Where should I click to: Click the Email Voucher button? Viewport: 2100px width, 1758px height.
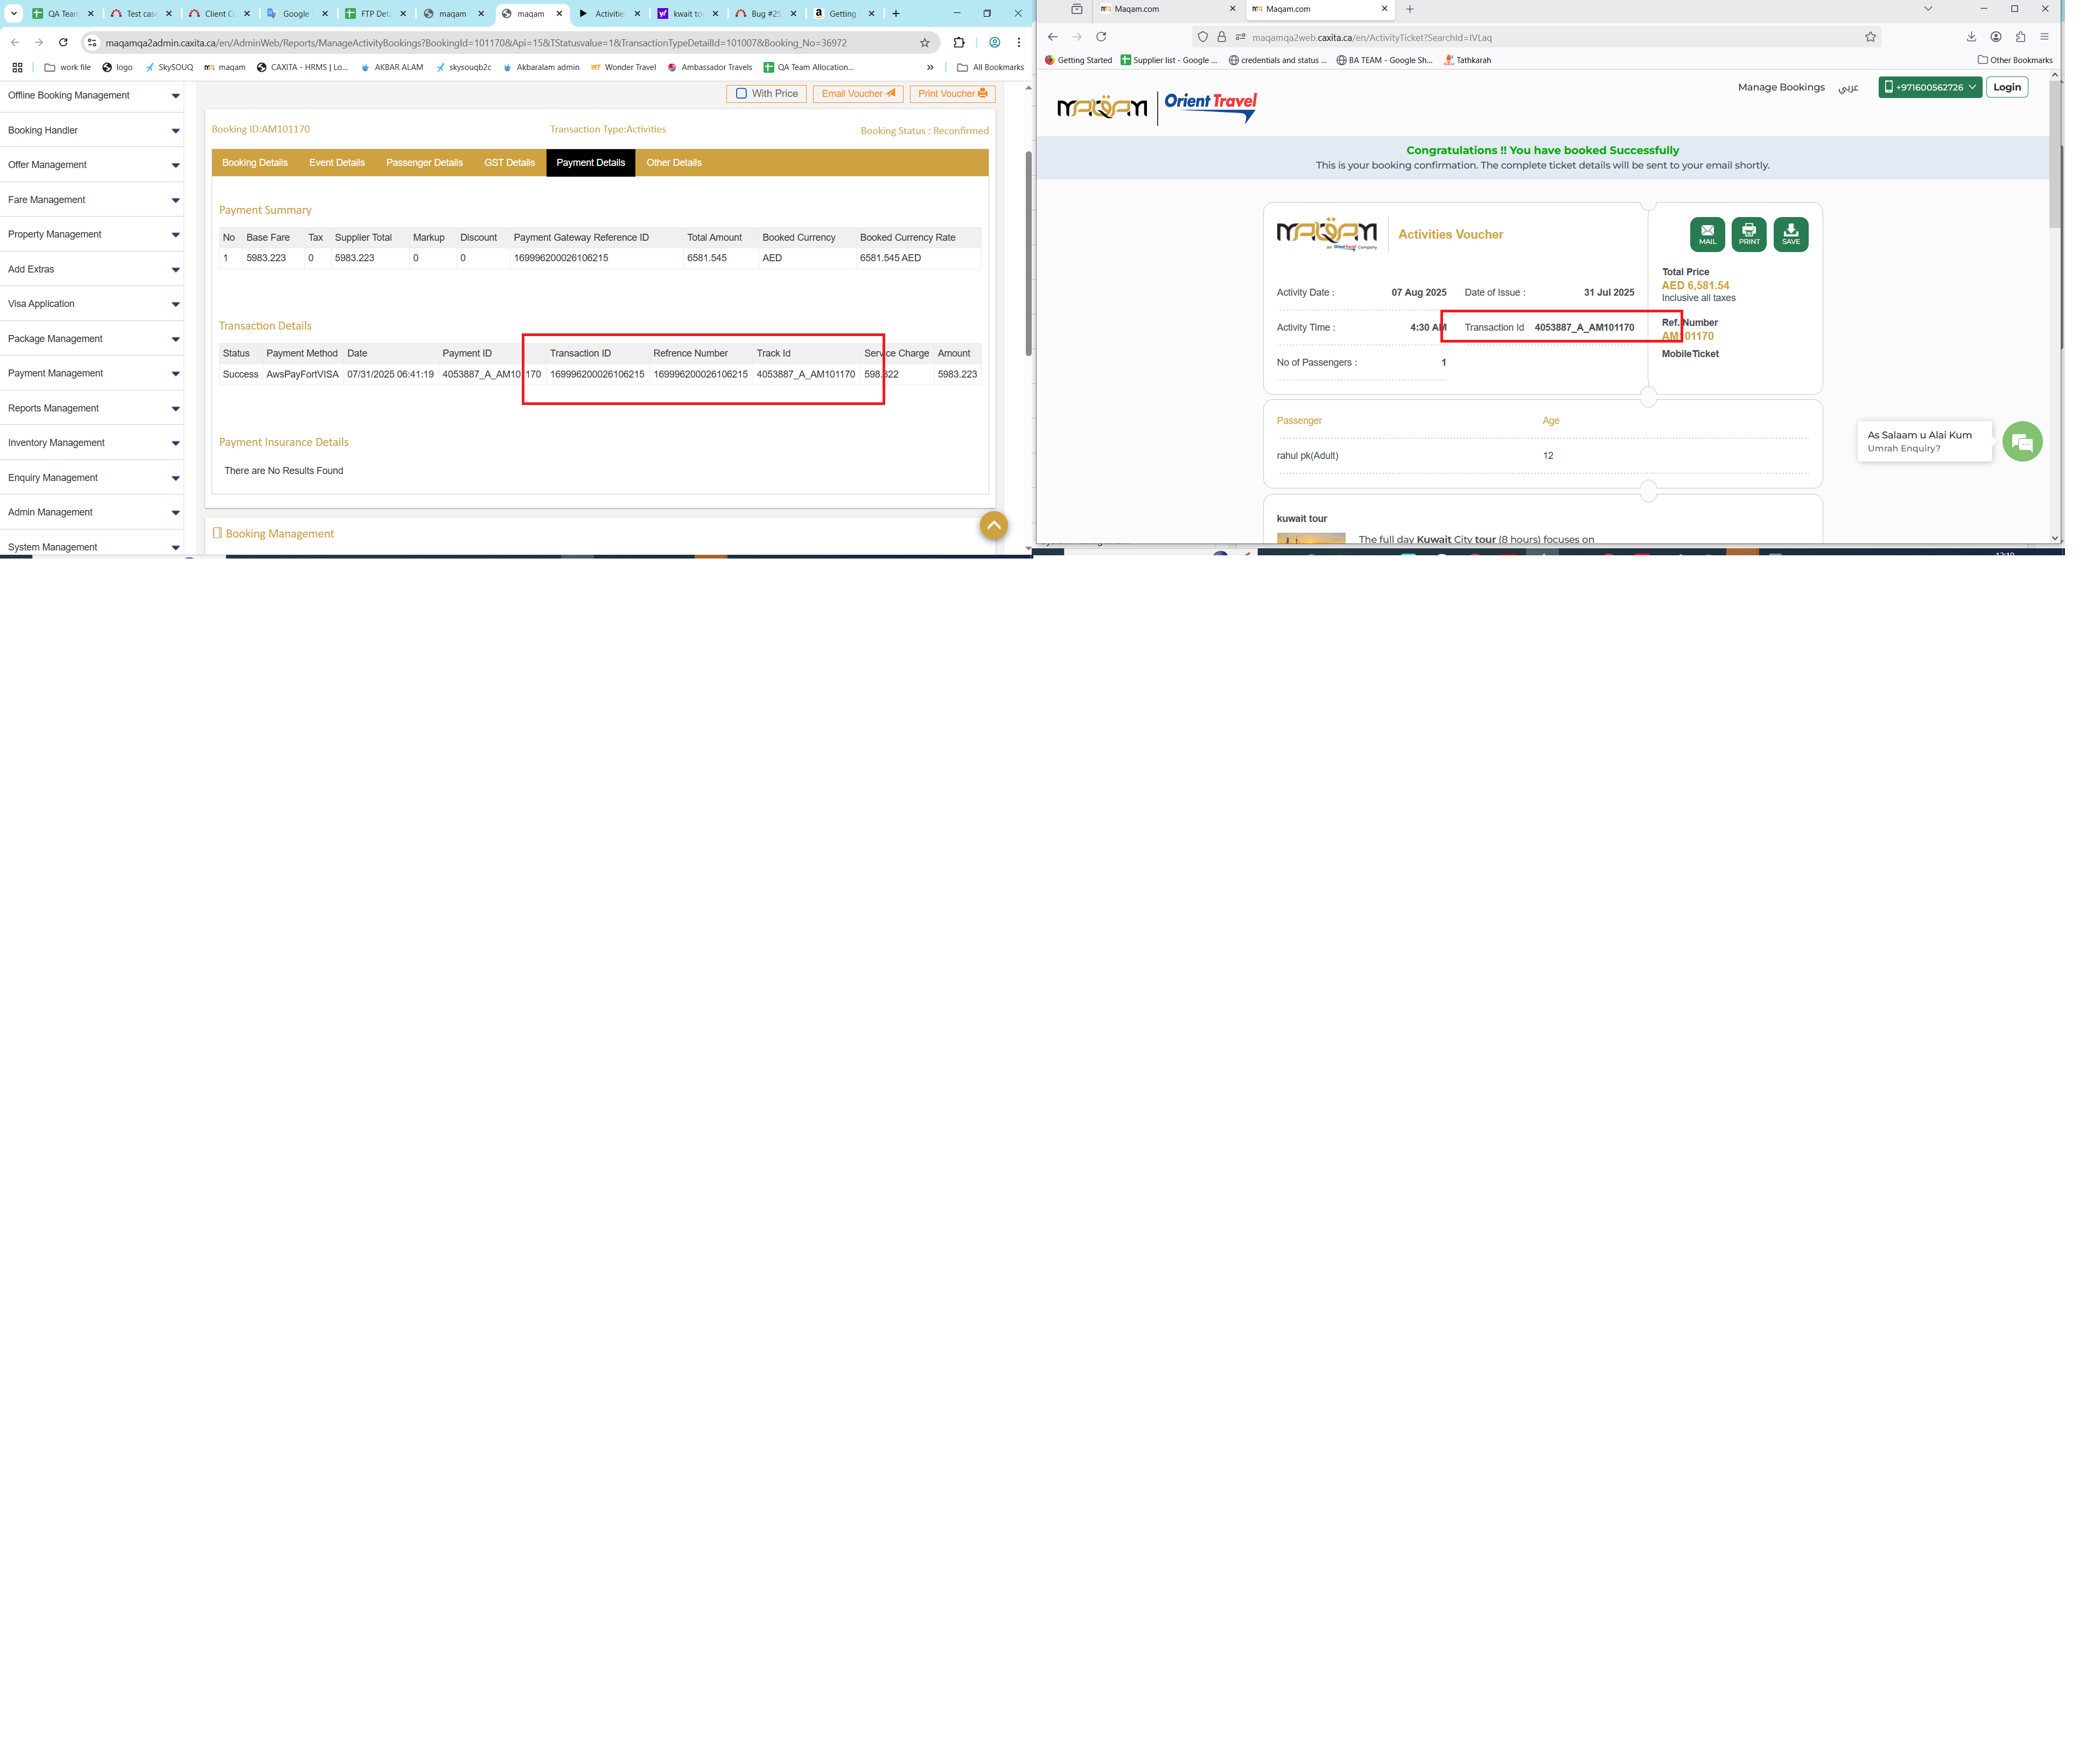(857, 94)
